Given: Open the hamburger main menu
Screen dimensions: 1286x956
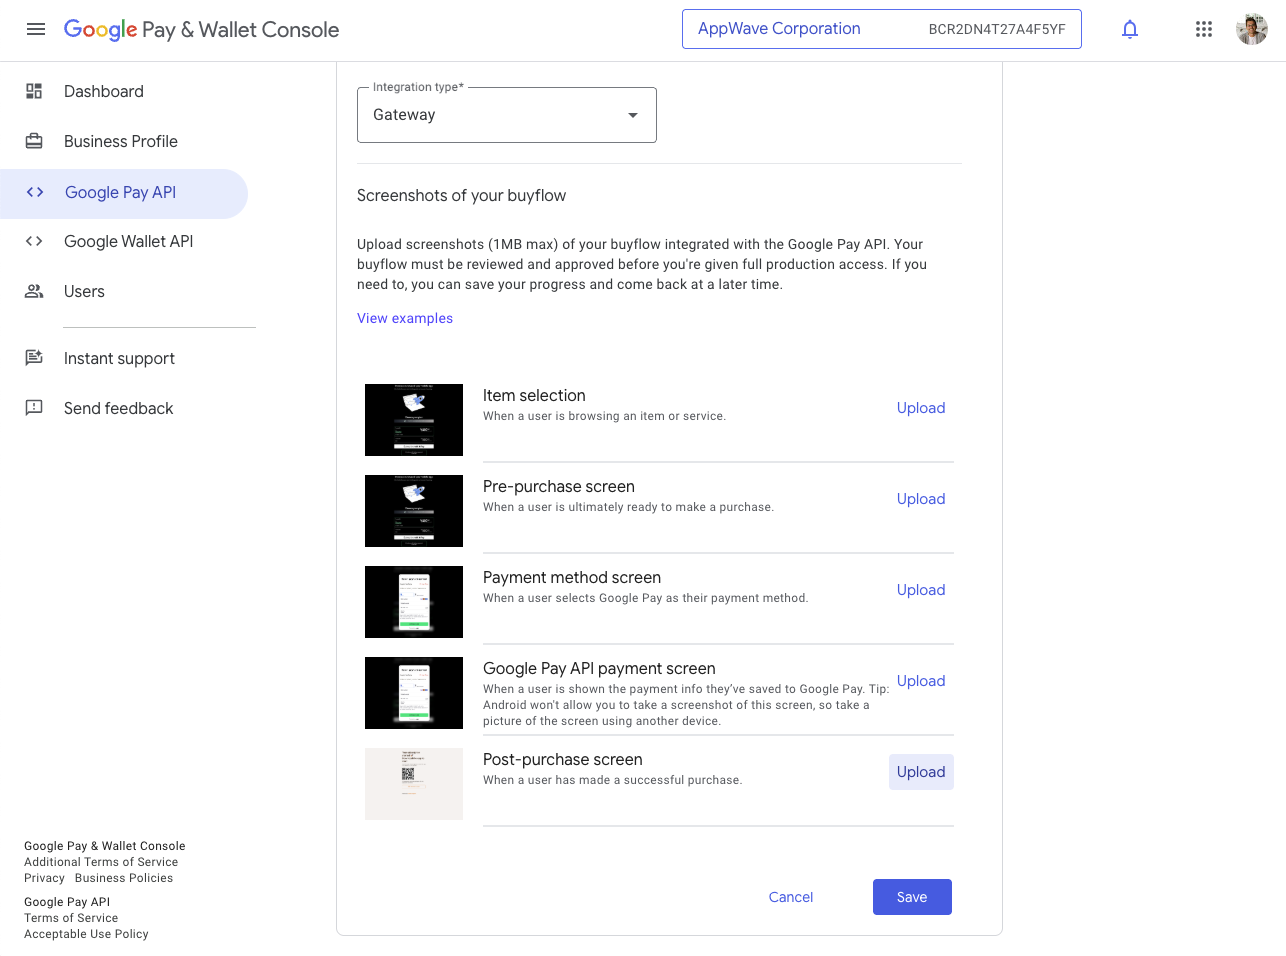Looking at the screenshot, I should [36, 30].
